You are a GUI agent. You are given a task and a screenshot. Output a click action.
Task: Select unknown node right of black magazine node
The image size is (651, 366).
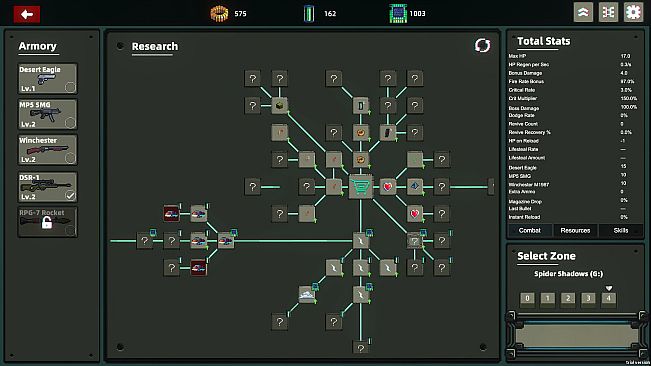pyautogui.click(x=415, y=133)
